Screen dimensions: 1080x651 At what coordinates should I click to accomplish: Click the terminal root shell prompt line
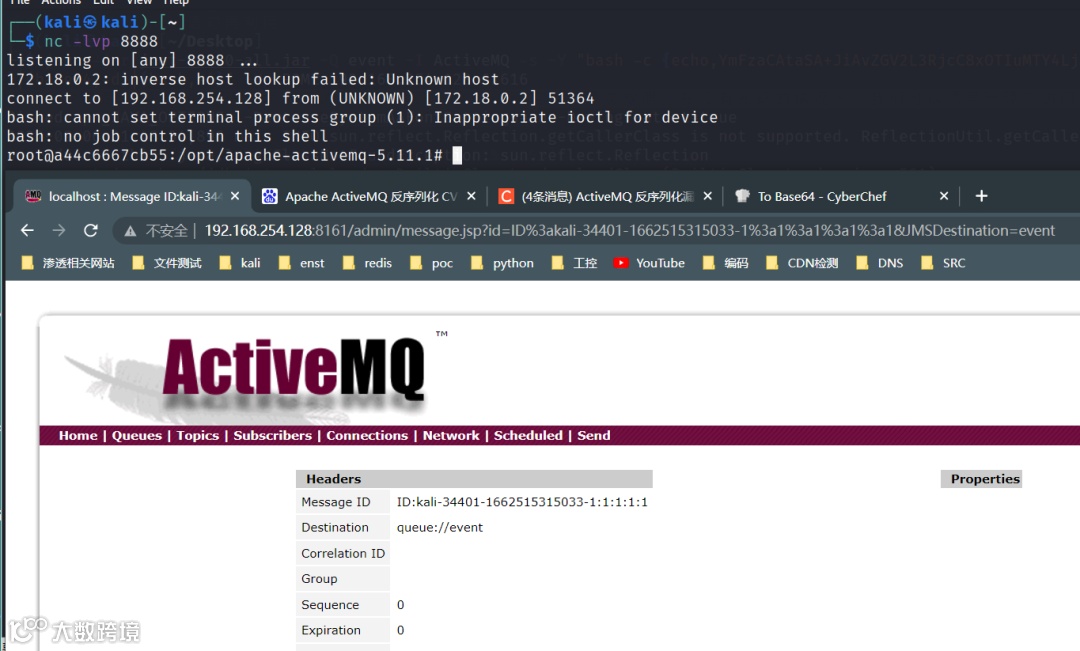(234, 156)
